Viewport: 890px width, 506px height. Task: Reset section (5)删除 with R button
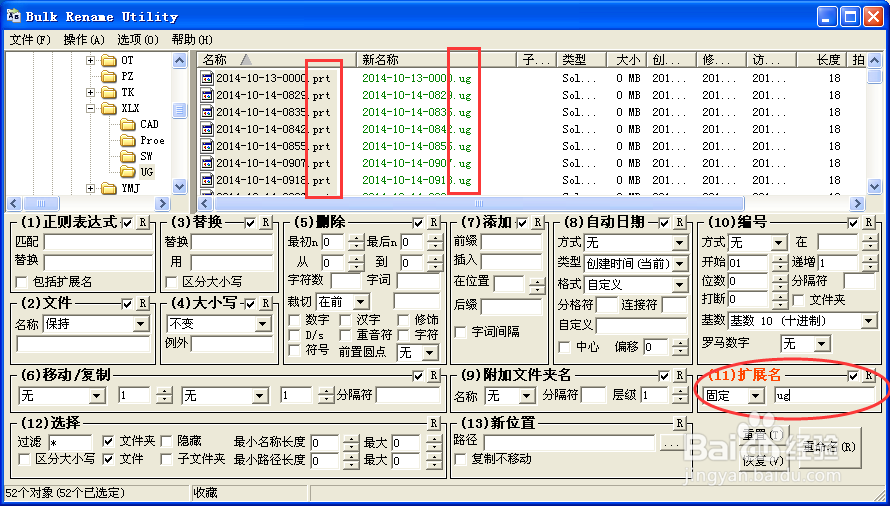pos(433,223)
